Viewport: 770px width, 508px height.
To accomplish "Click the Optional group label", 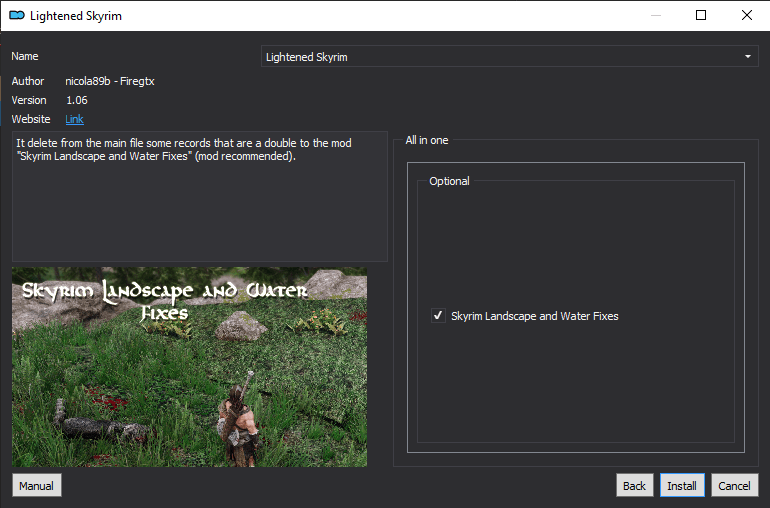I will (449, 181).
